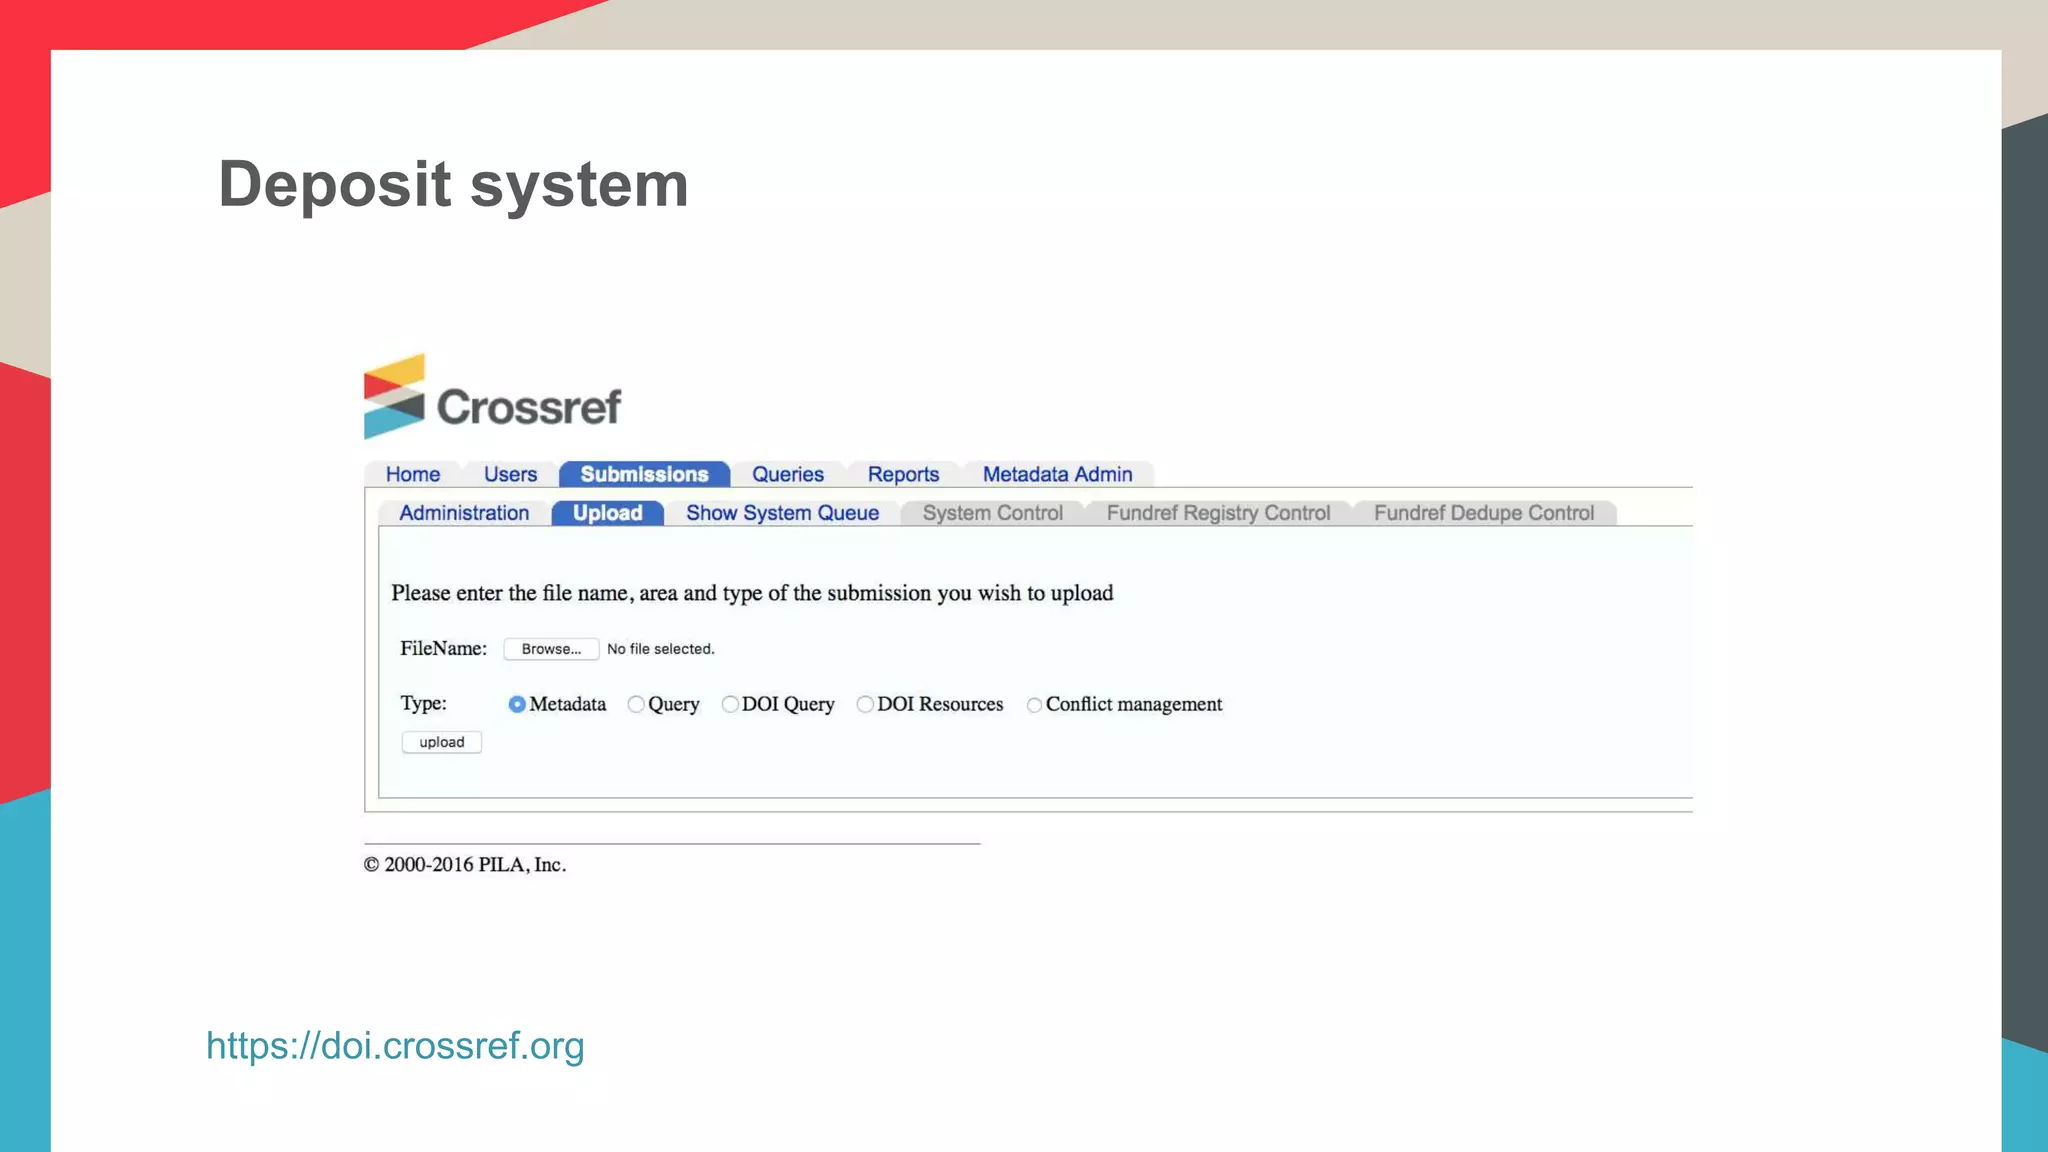
Task: Select the Upload sub-tab
Action: (x=607, y=513)
